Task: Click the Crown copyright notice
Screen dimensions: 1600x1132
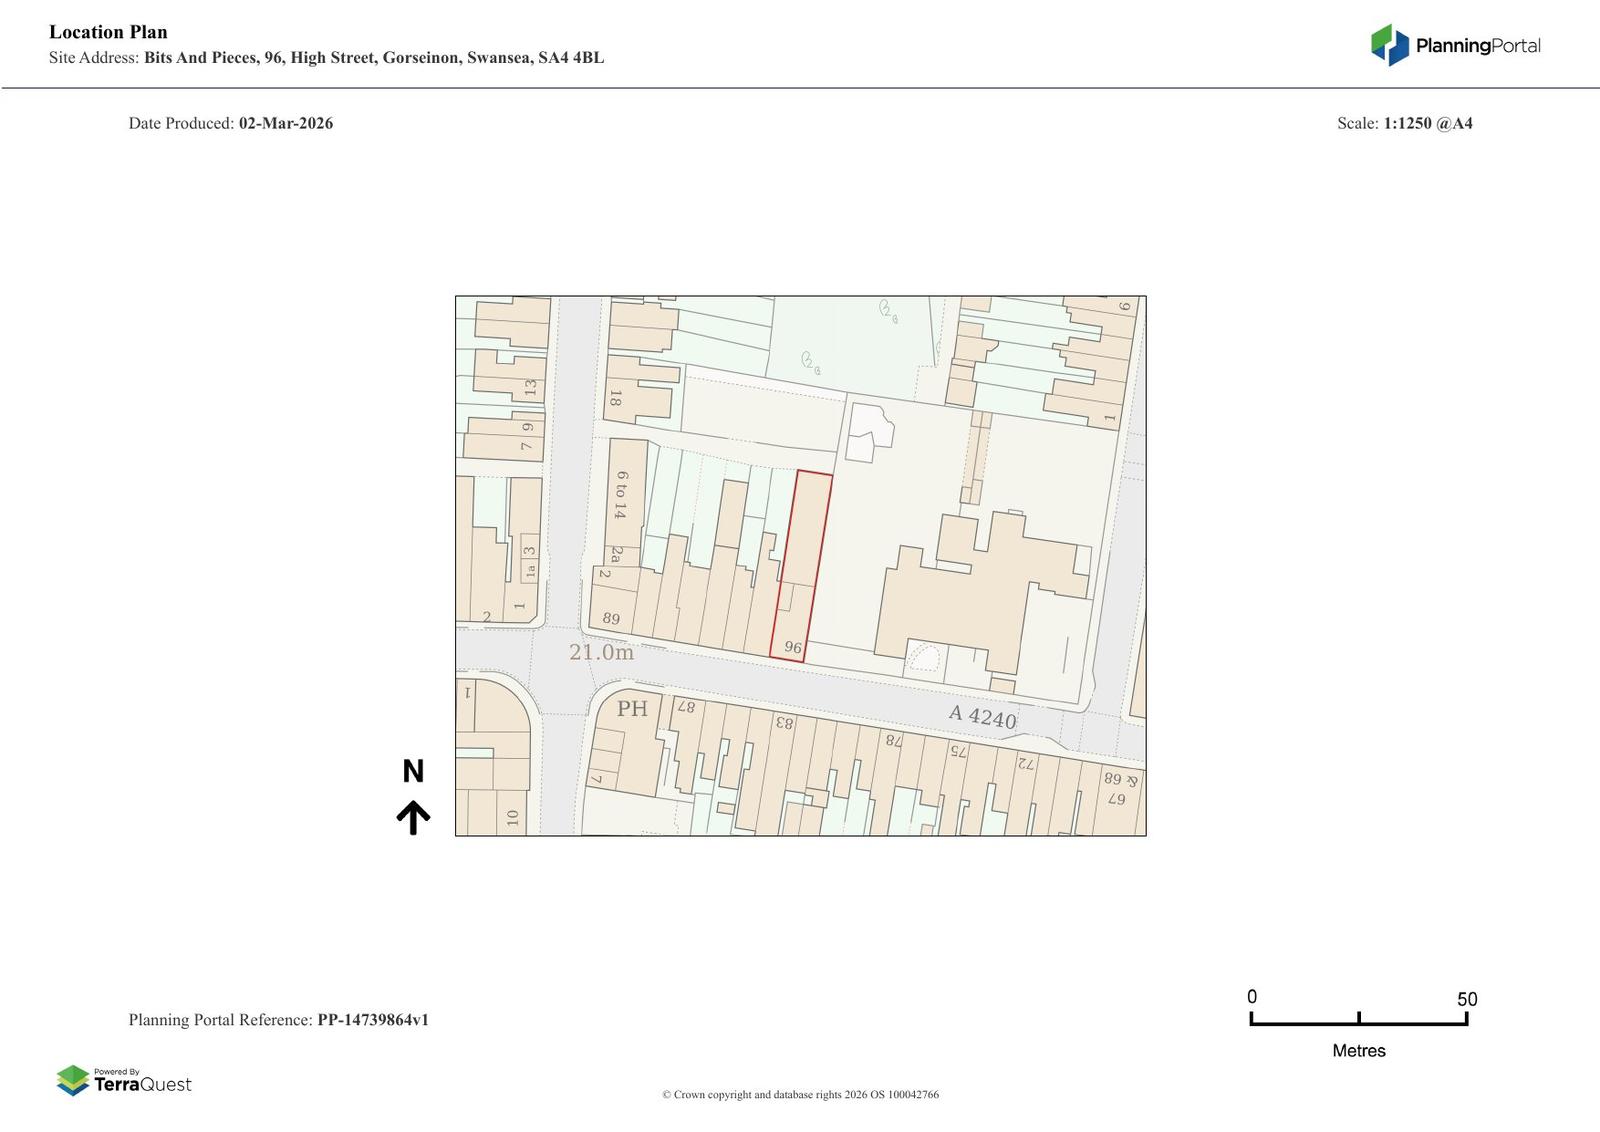Action: pyautogui.click(x=800, y=1095)
